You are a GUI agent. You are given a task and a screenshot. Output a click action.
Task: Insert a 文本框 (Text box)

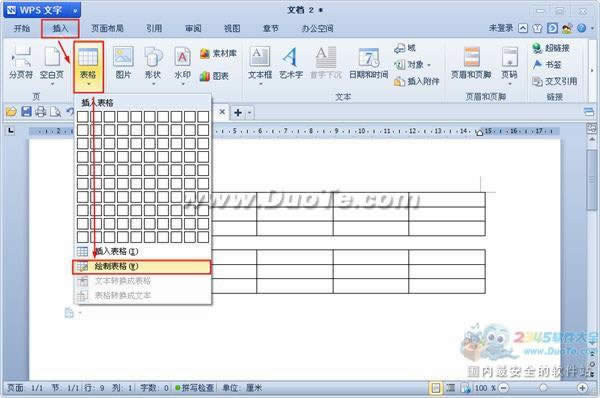[x=260, y=64]
